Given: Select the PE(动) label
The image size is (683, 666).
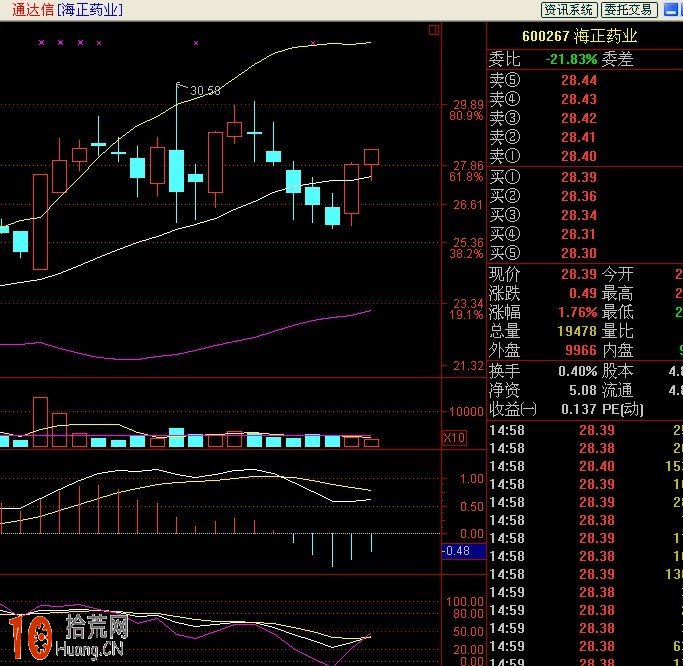Looking at the screenshot, I should [622, 409].
